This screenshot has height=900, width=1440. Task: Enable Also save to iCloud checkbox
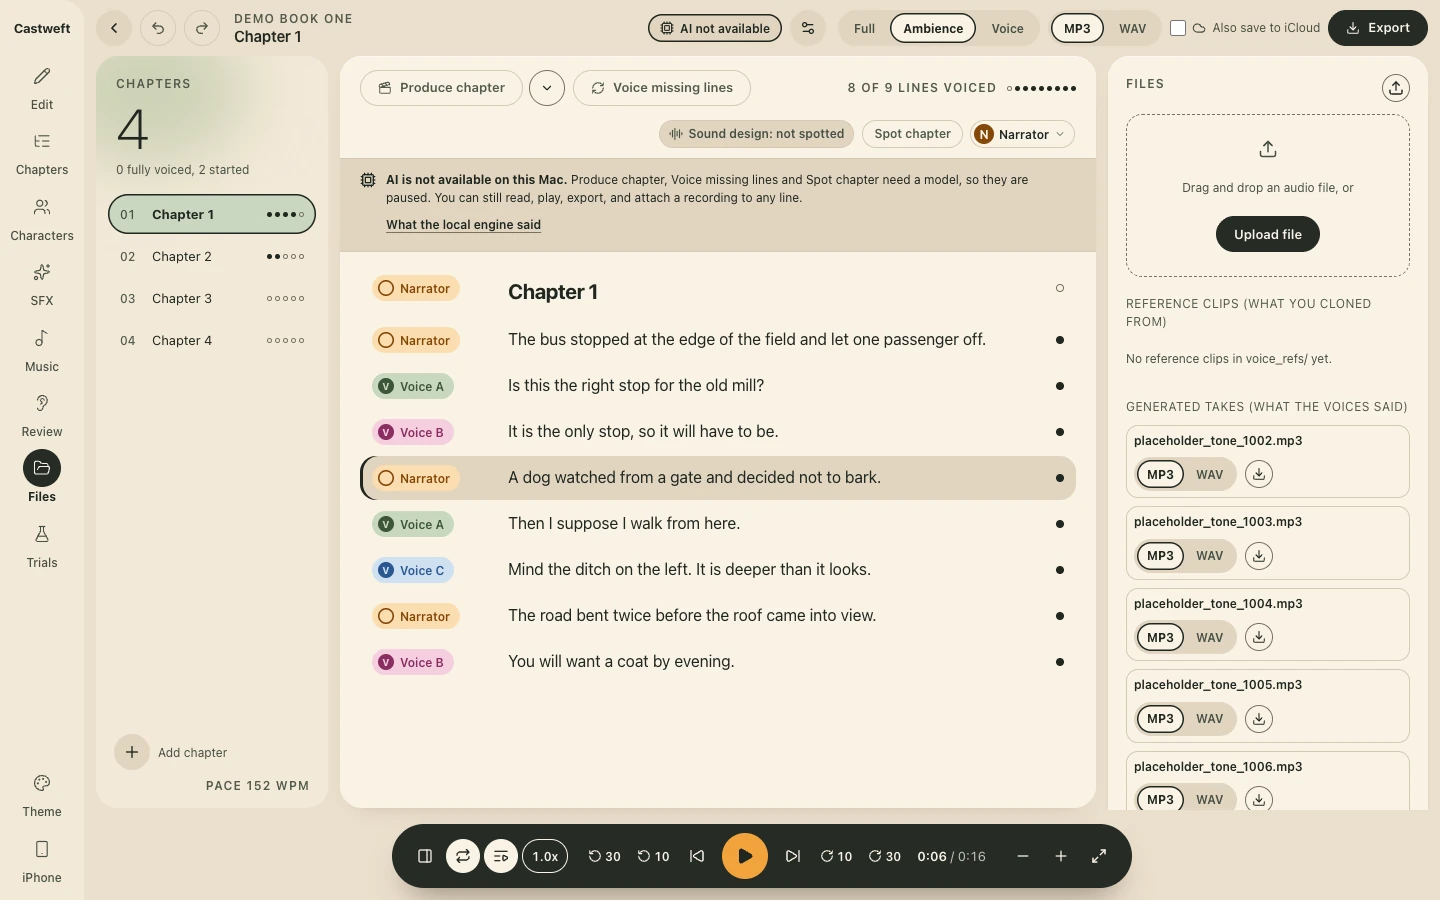pos(1178,28)
